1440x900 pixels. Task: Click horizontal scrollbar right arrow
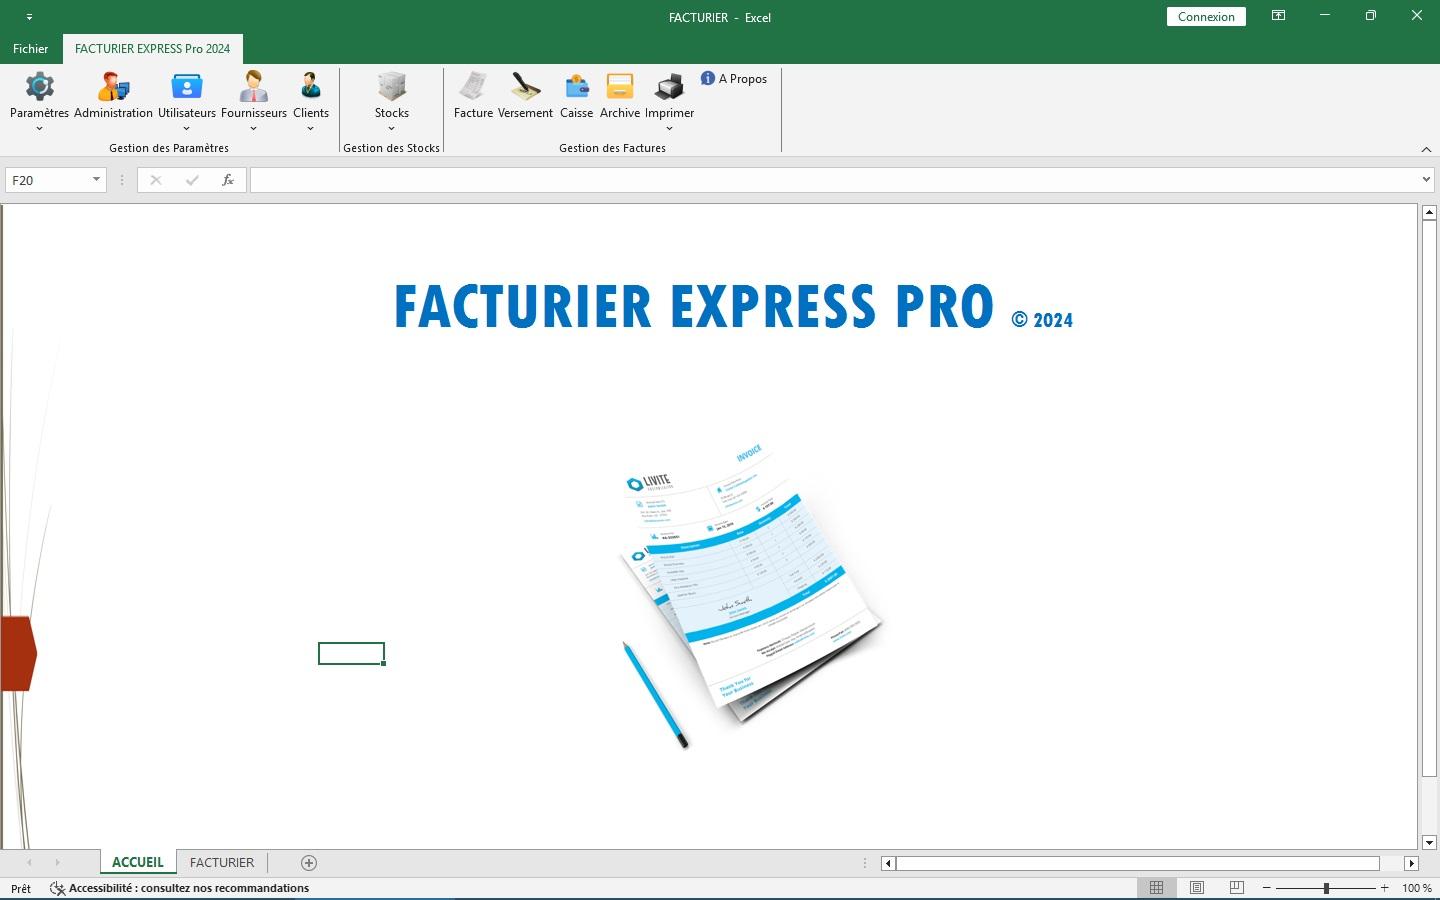tap(1411, 863)
